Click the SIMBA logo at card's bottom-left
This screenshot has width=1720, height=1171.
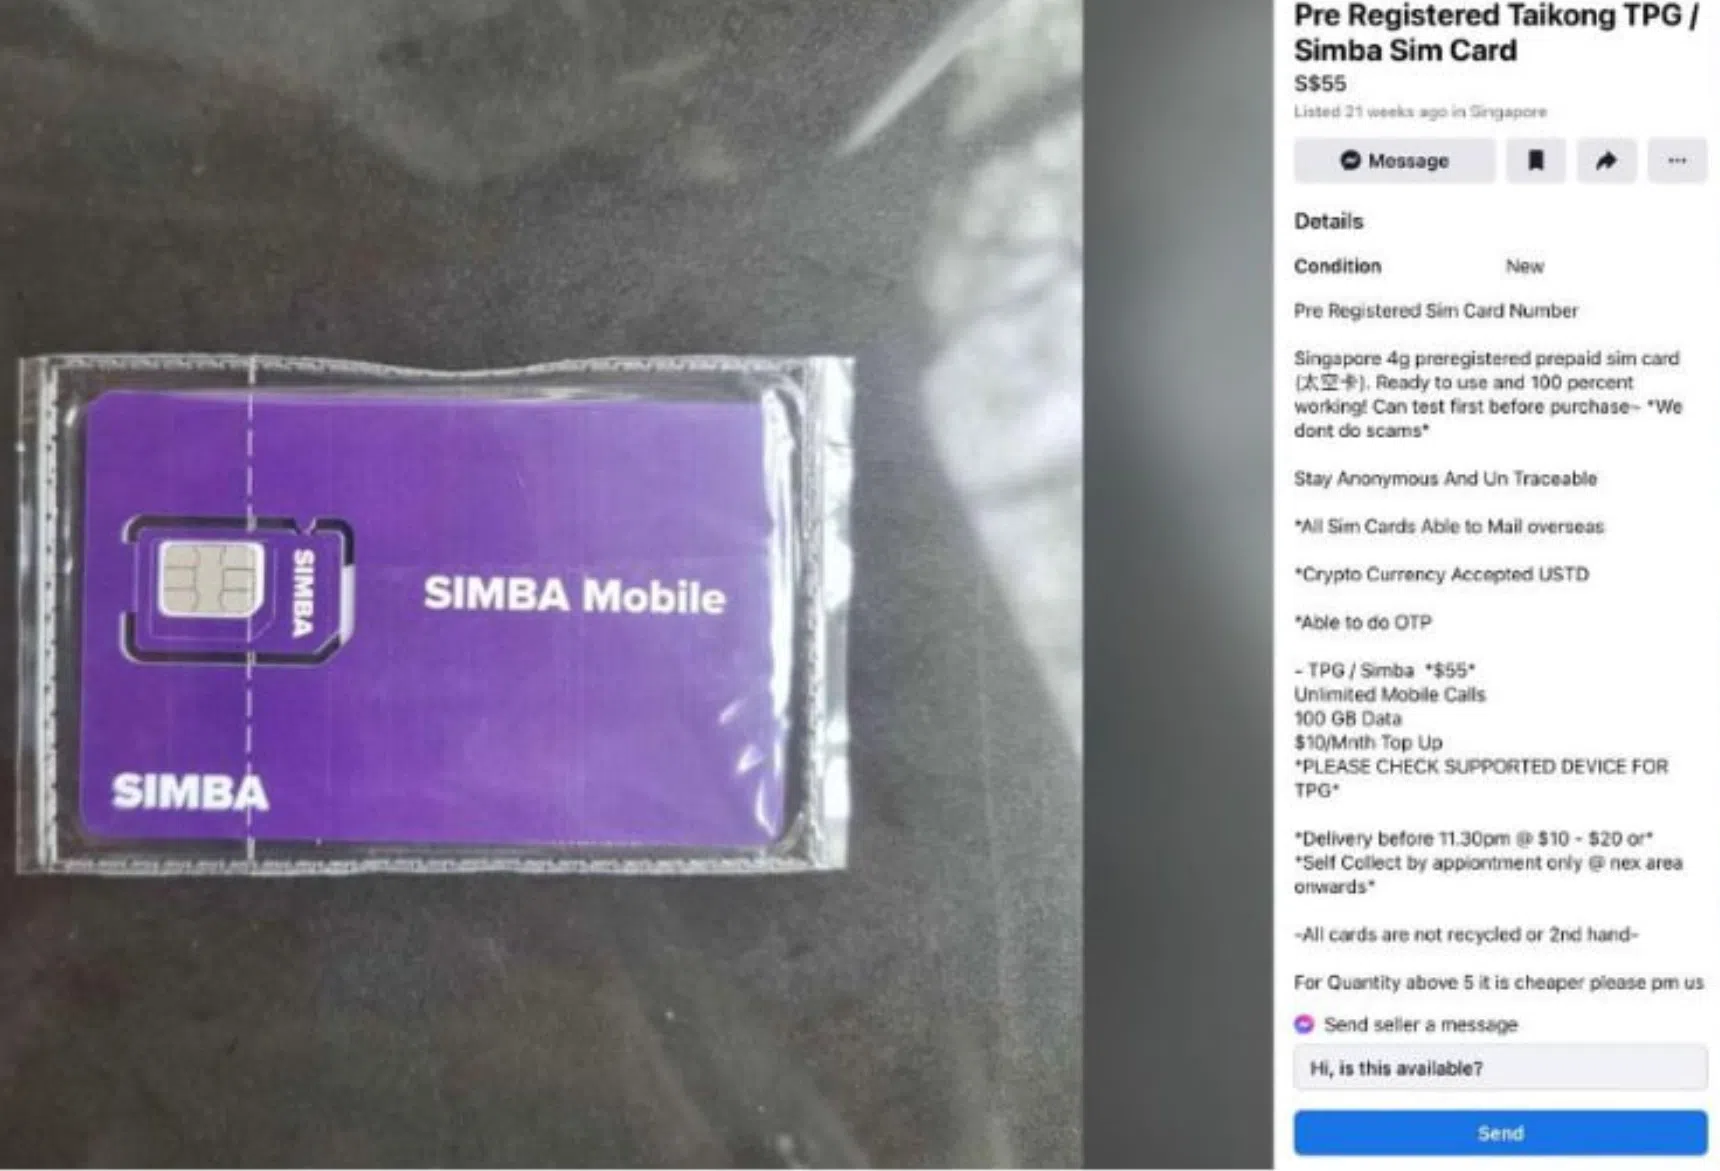tap(190, 792)
